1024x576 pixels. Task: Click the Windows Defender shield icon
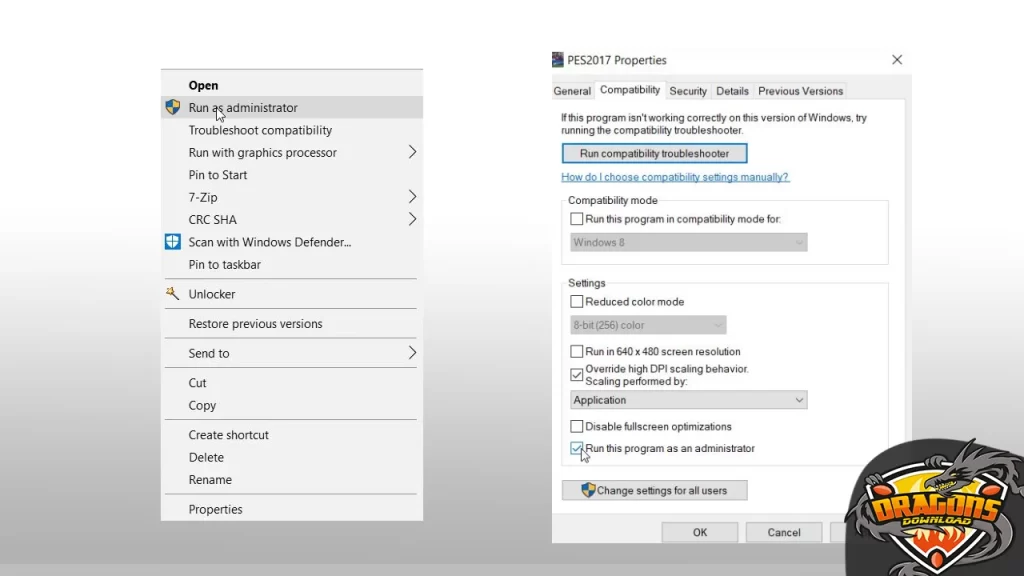click(x=172, y=242)
